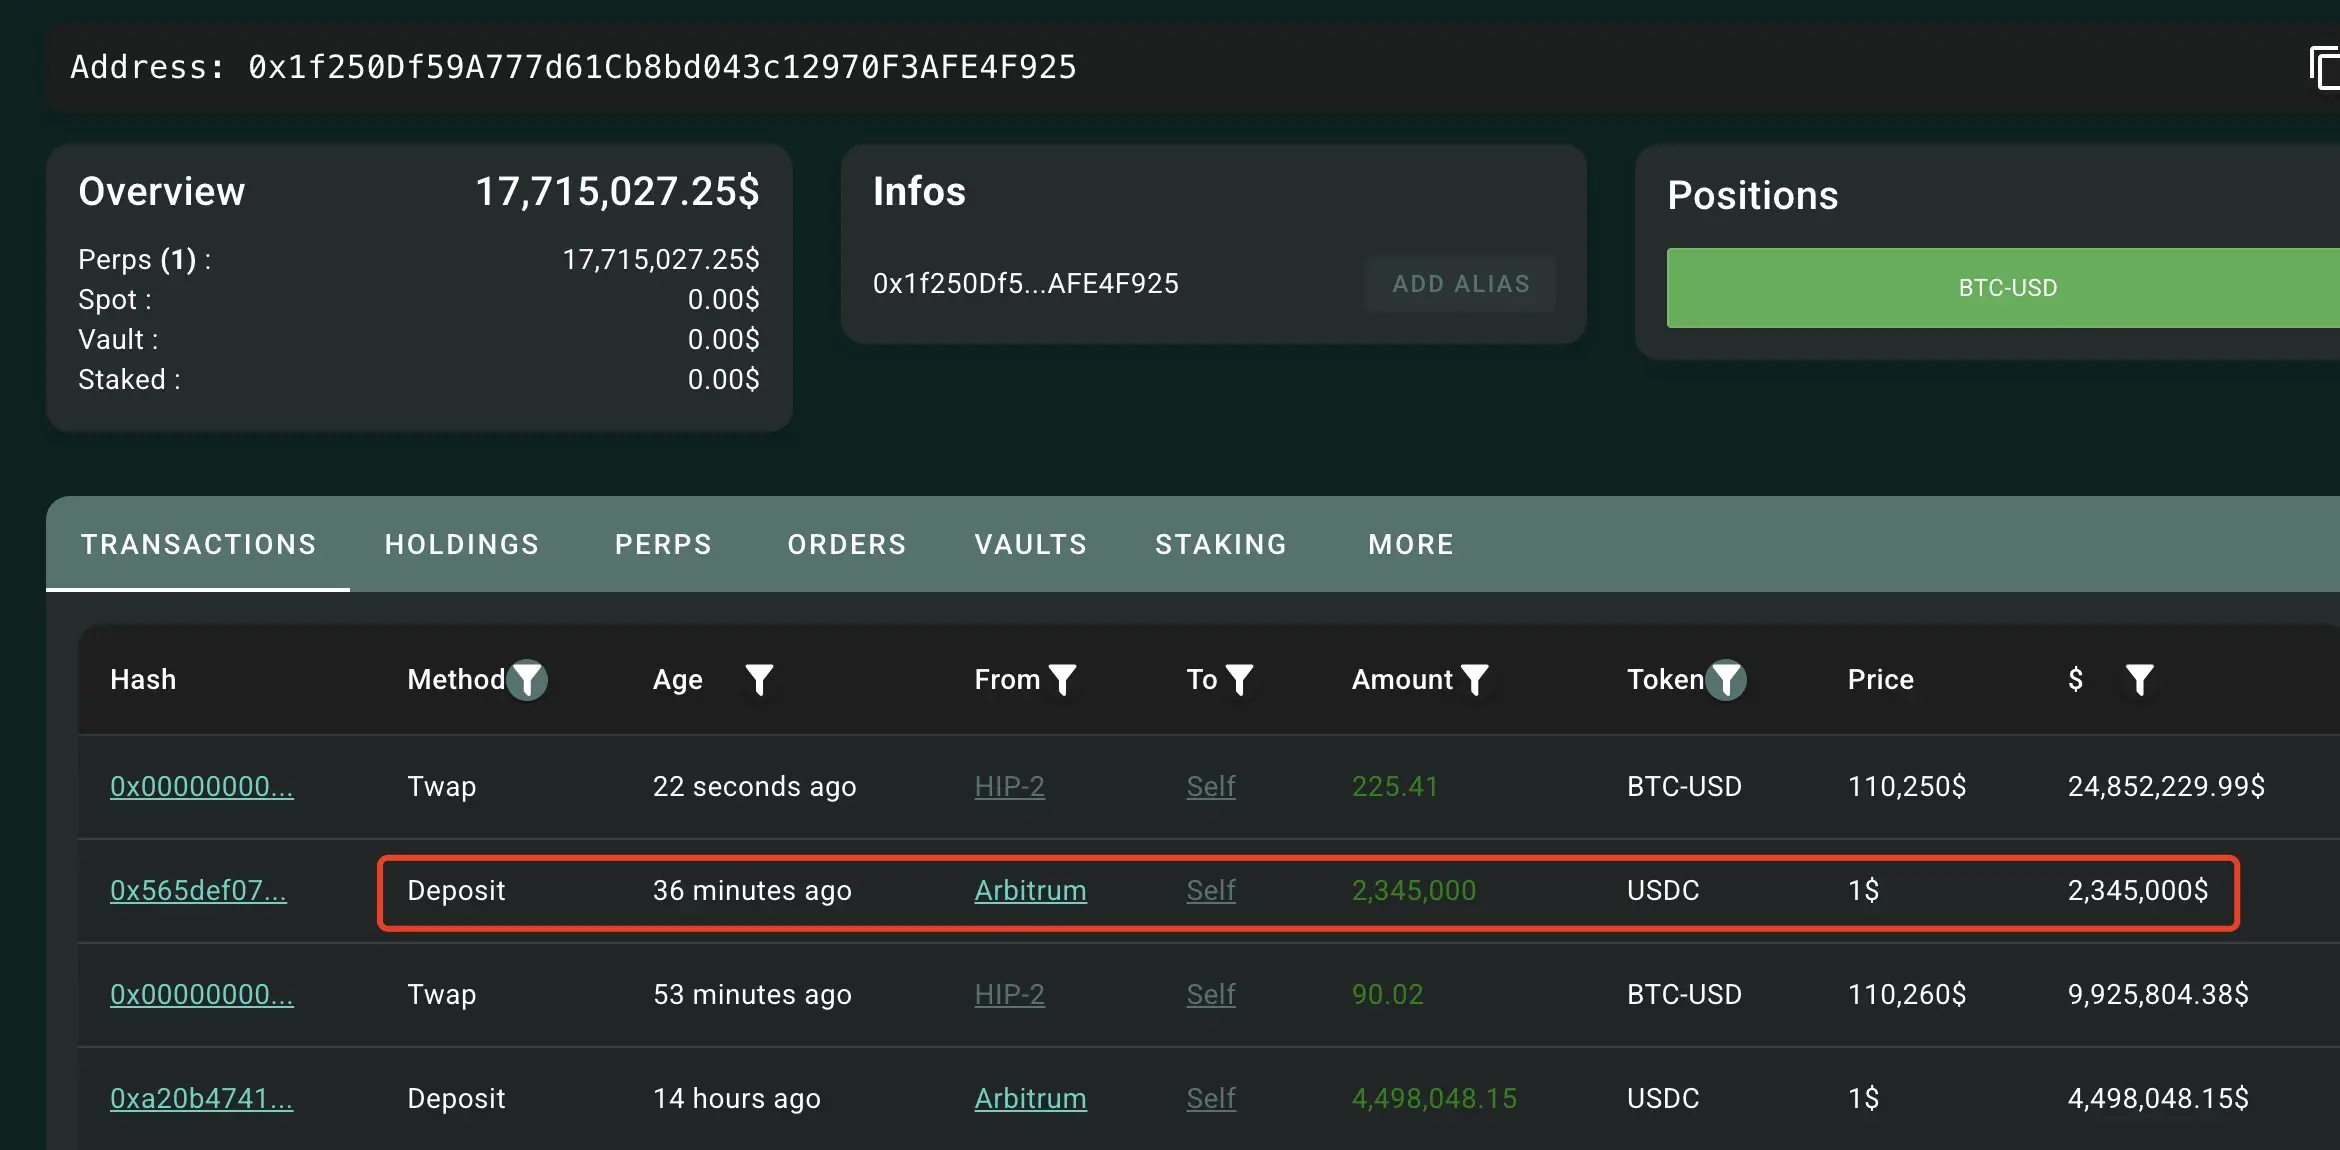This screenshot has width=2340, height=1150.
Task: Click the Add Alias button
Action: coord(1461,284)
